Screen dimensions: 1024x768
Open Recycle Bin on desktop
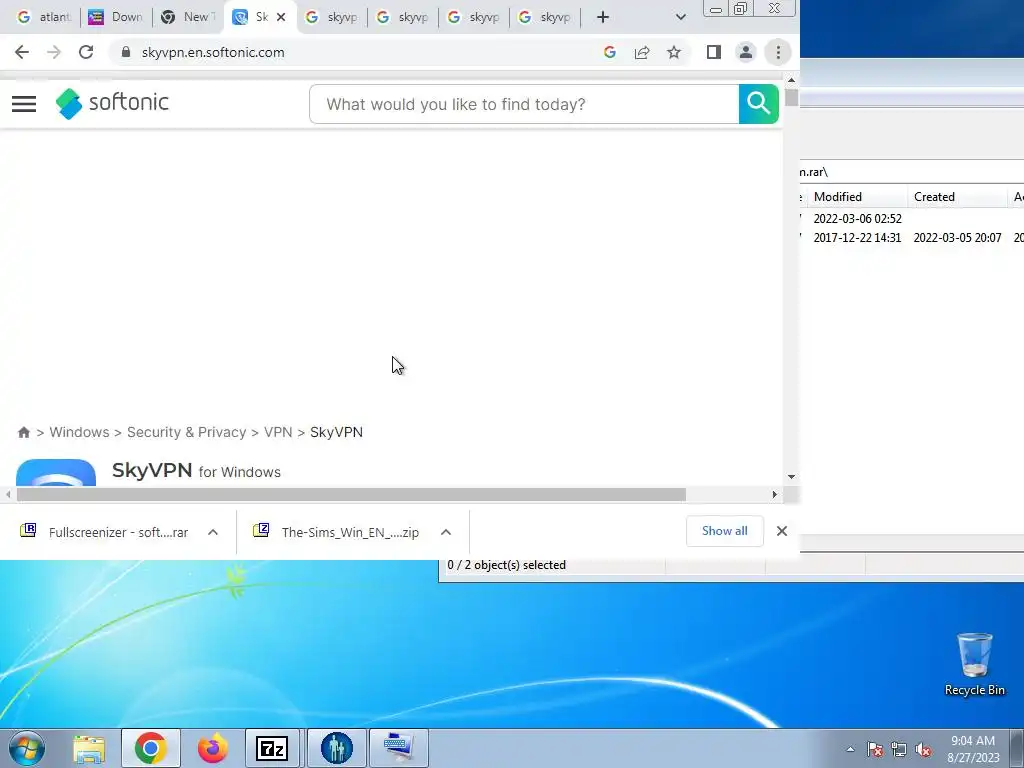(974, 664)
